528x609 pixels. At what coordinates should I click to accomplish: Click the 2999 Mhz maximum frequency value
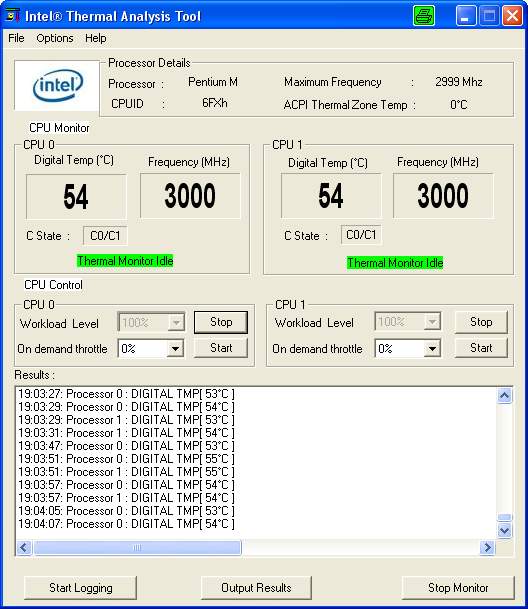click(458, 82)
